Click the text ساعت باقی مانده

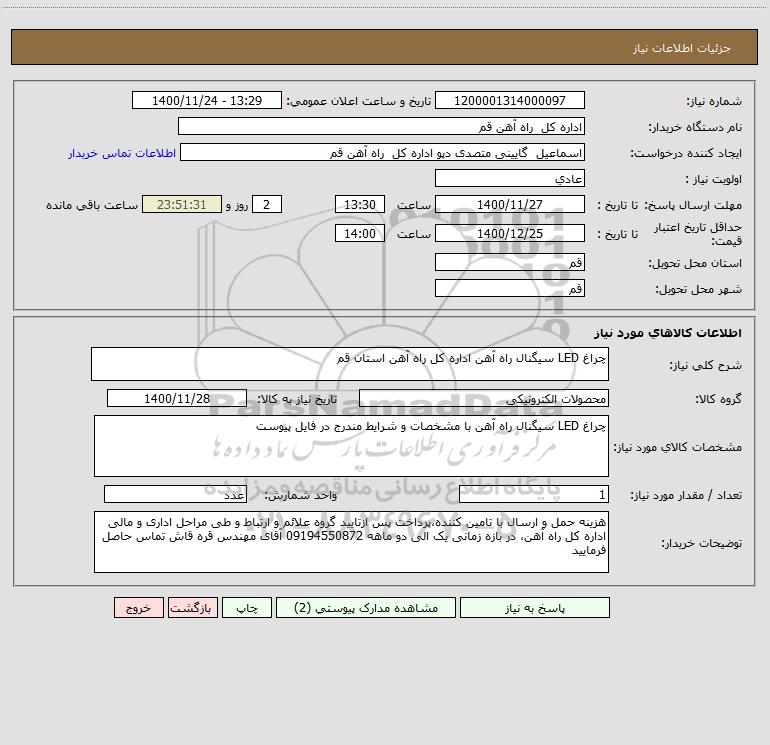click(92, 205)
